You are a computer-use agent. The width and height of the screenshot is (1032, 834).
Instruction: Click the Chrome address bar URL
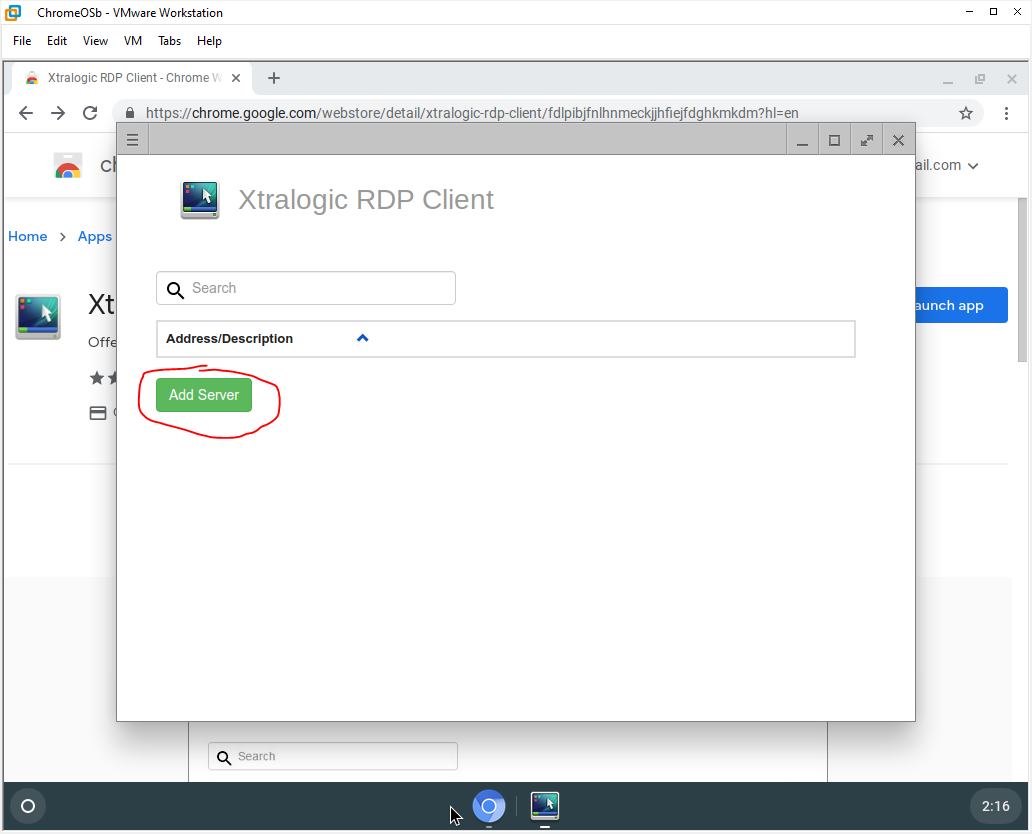click(472, 113)
